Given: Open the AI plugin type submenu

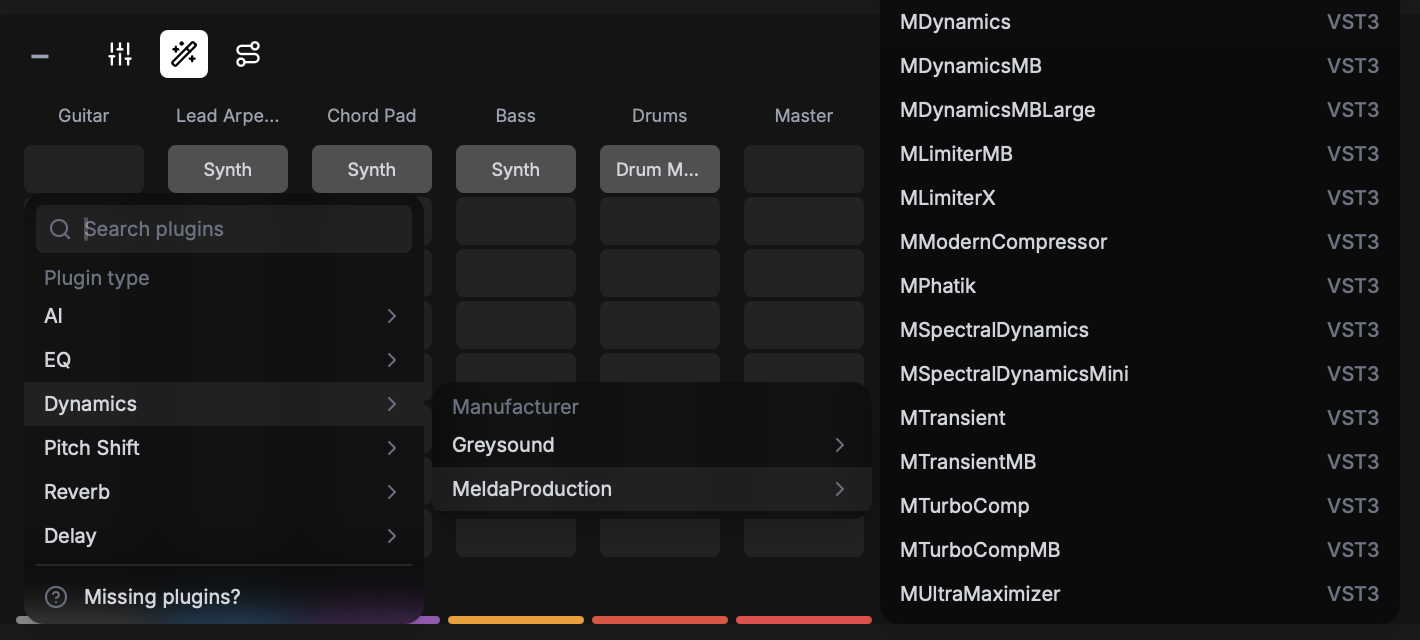Looking at the screenshot, I should [224, 316].
